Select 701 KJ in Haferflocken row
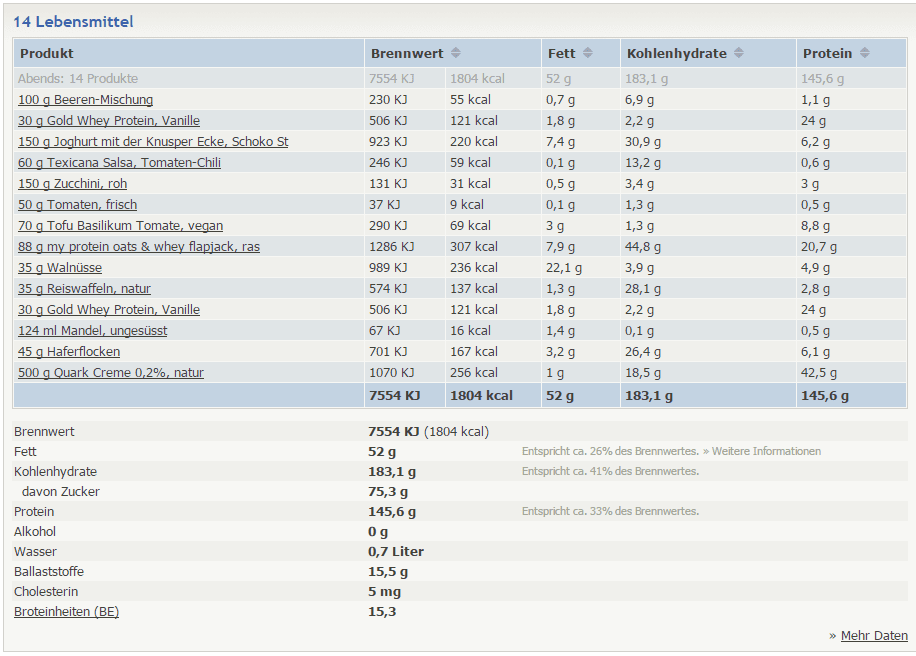This screenshot has height=656, width=916. (x=388, y=352)
